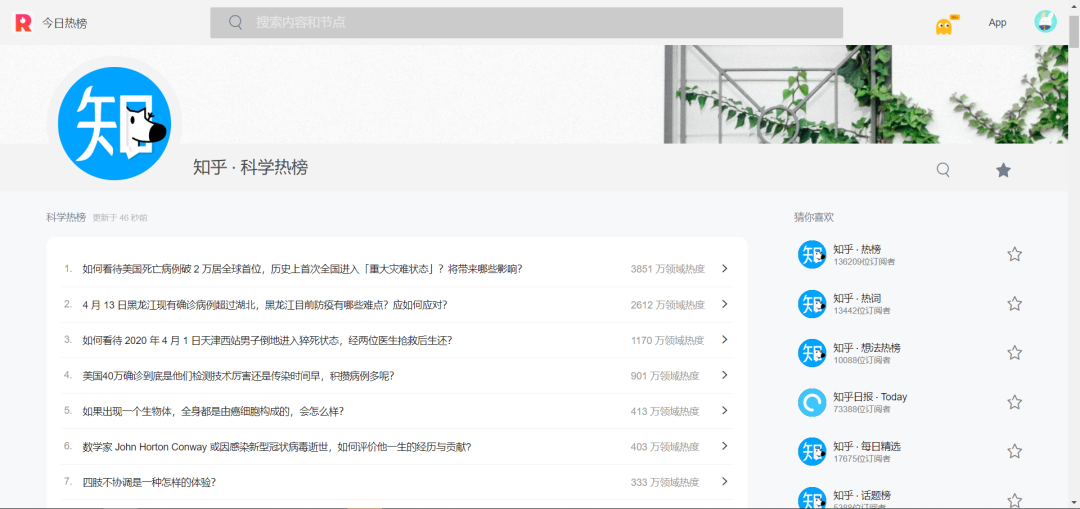Open the 知乎日报 · Today channel name

pyautogui.click(x=870, y=397)
